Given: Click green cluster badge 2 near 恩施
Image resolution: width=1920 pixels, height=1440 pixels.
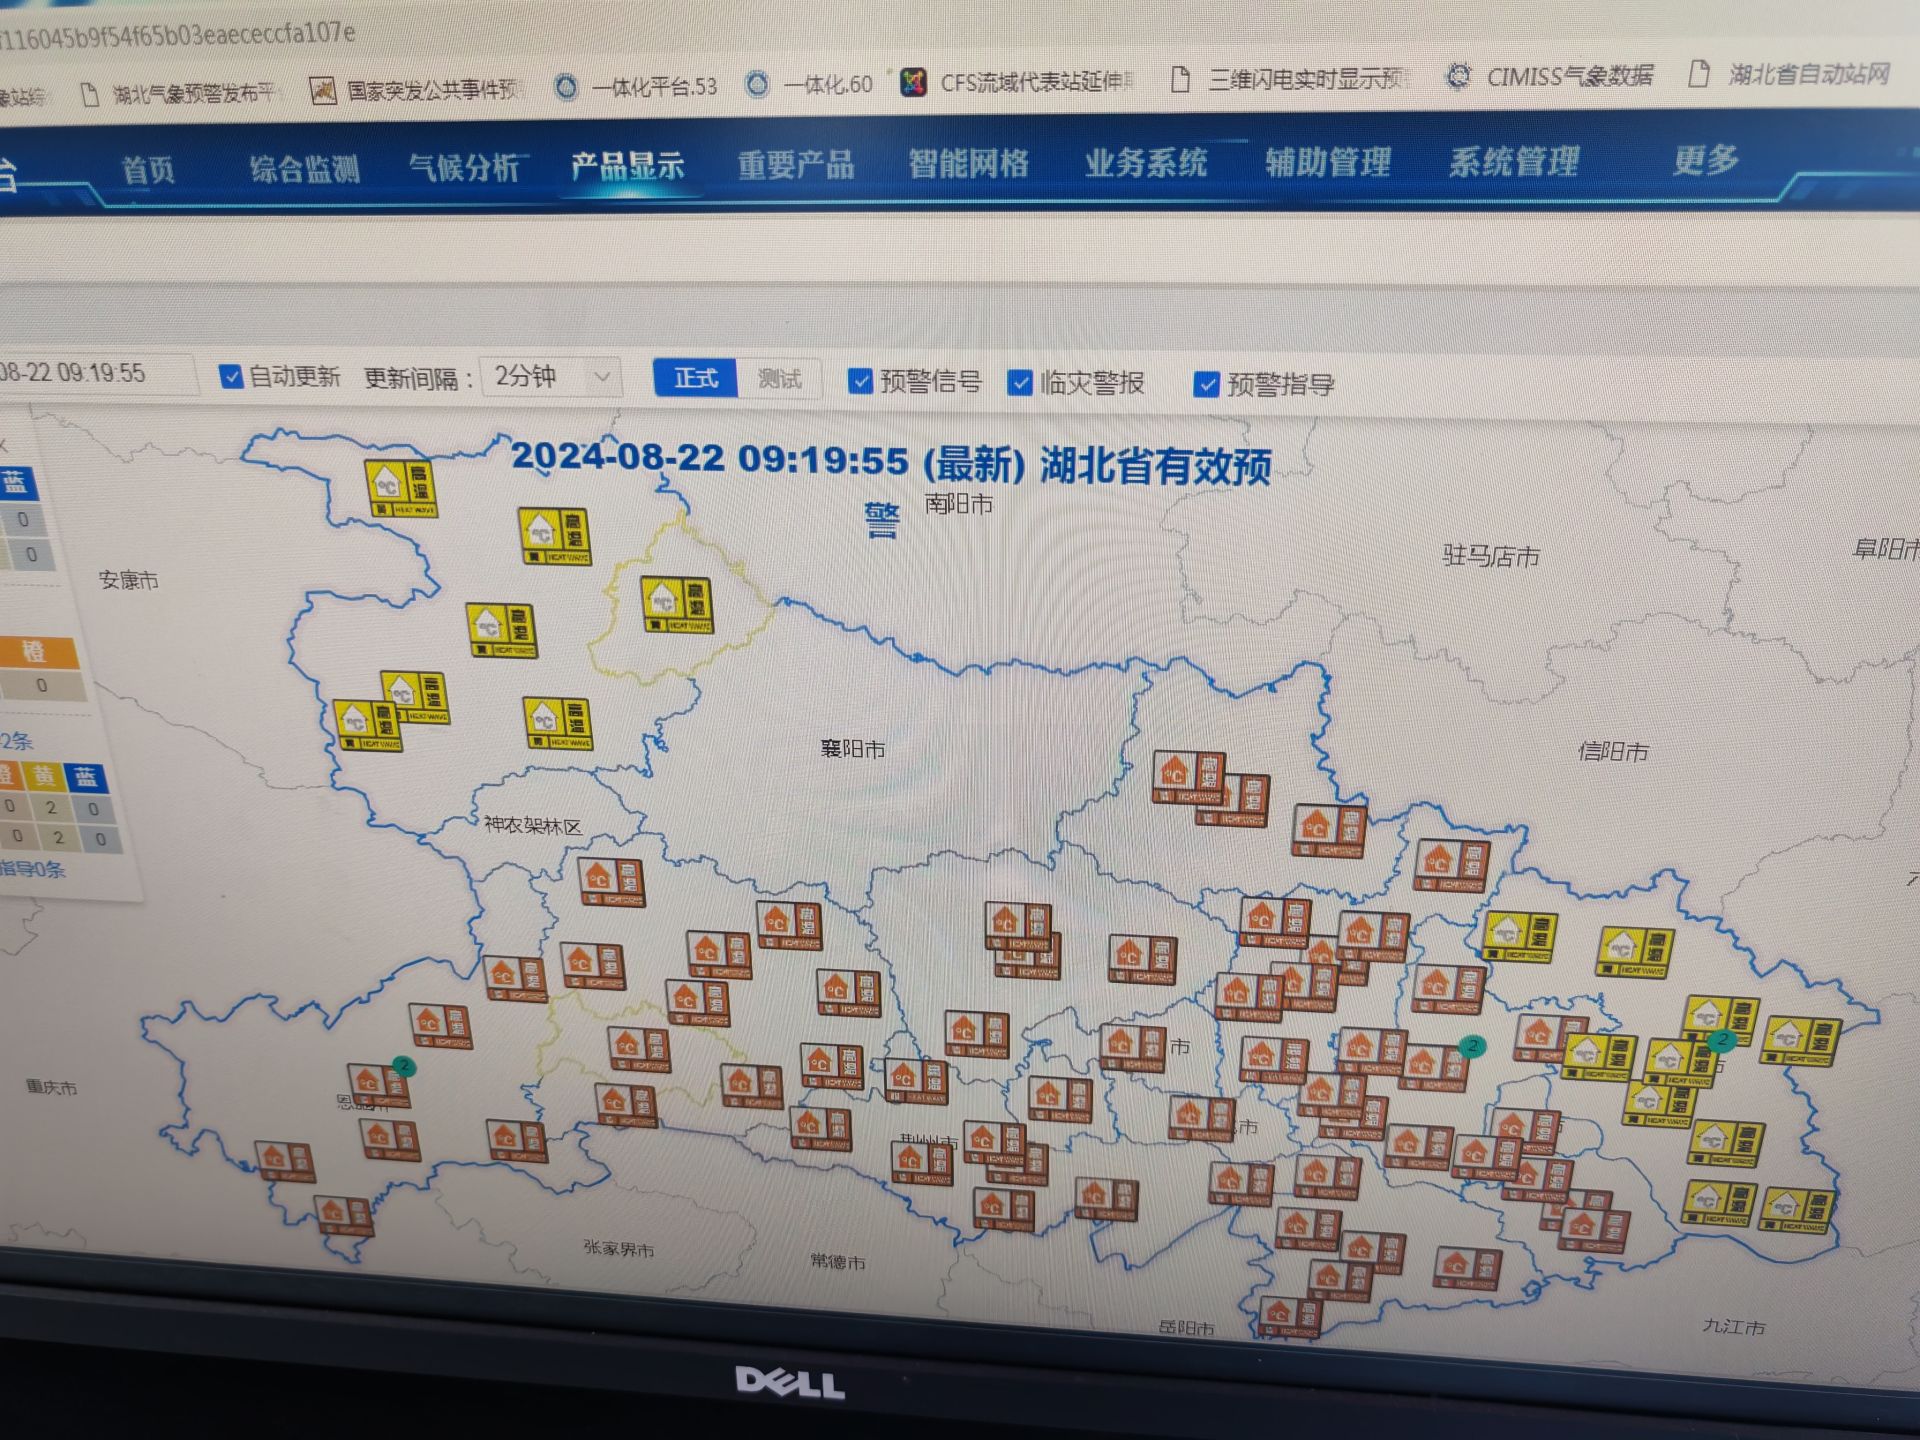Looking at the screenshot, I should pos(403,1066).
